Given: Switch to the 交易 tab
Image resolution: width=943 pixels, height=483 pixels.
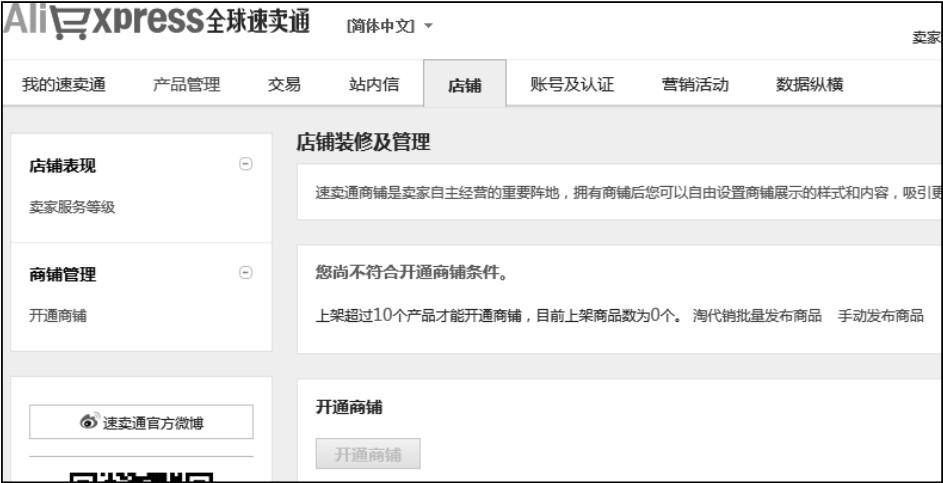Looking at the screenshot, I should (x=284, y=84).
